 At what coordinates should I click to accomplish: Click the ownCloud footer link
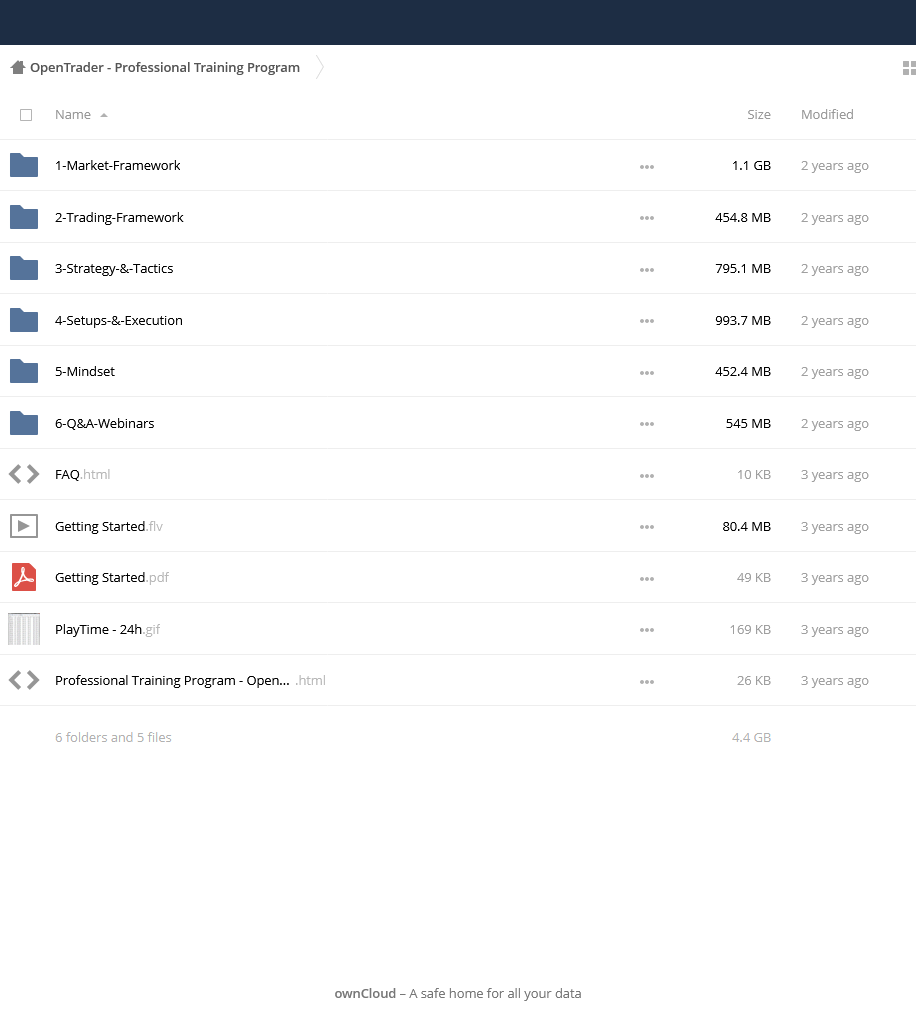click(x=365, y=994)
